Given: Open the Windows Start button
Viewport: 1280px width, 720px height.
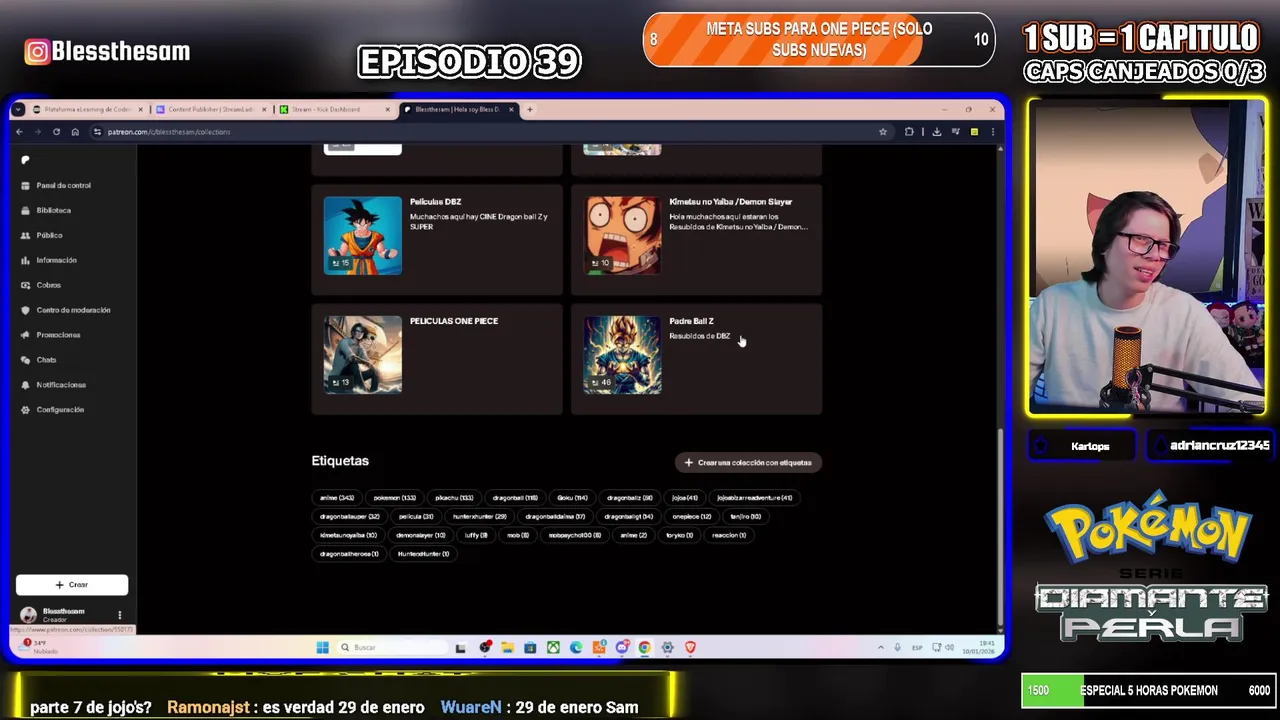Looking at the screenshot, I should click(322, 647).
